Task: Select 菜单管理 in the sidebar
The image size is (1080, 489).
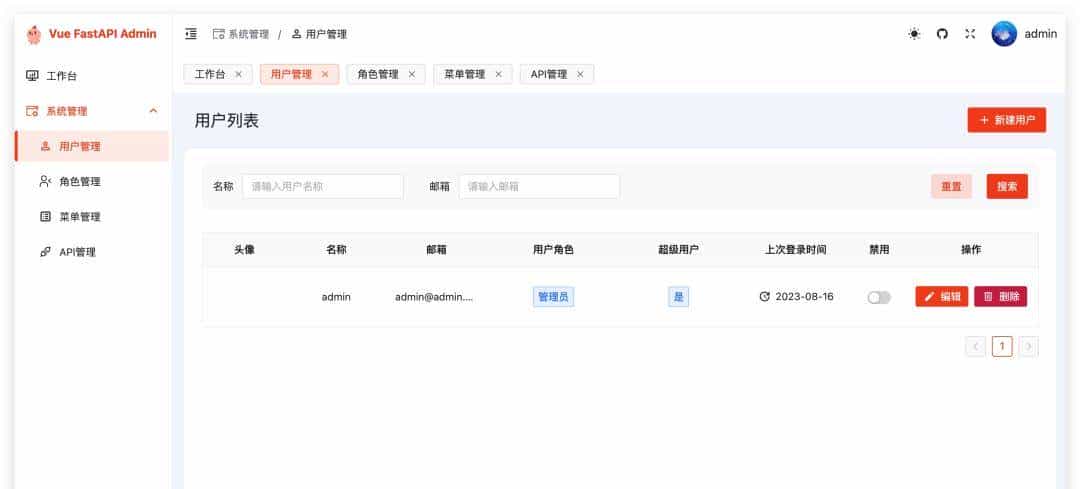Action: click(92, 217)
